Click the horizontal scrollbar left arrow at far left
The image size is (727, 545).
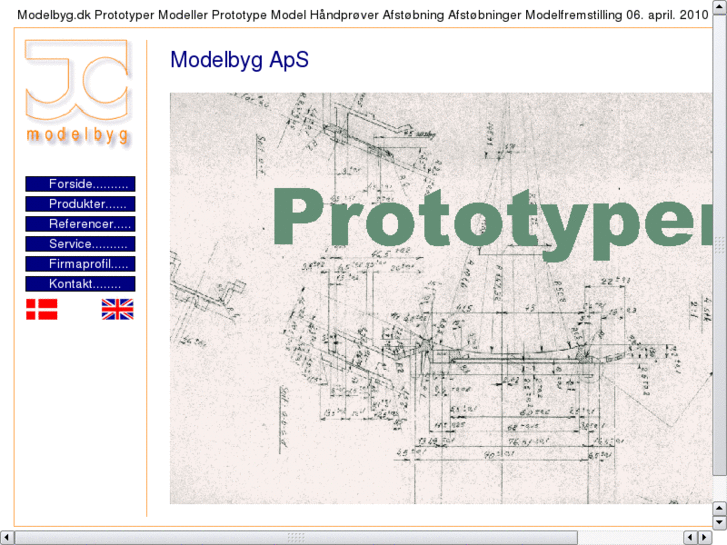pyautogui.click(x=6, y=538)
